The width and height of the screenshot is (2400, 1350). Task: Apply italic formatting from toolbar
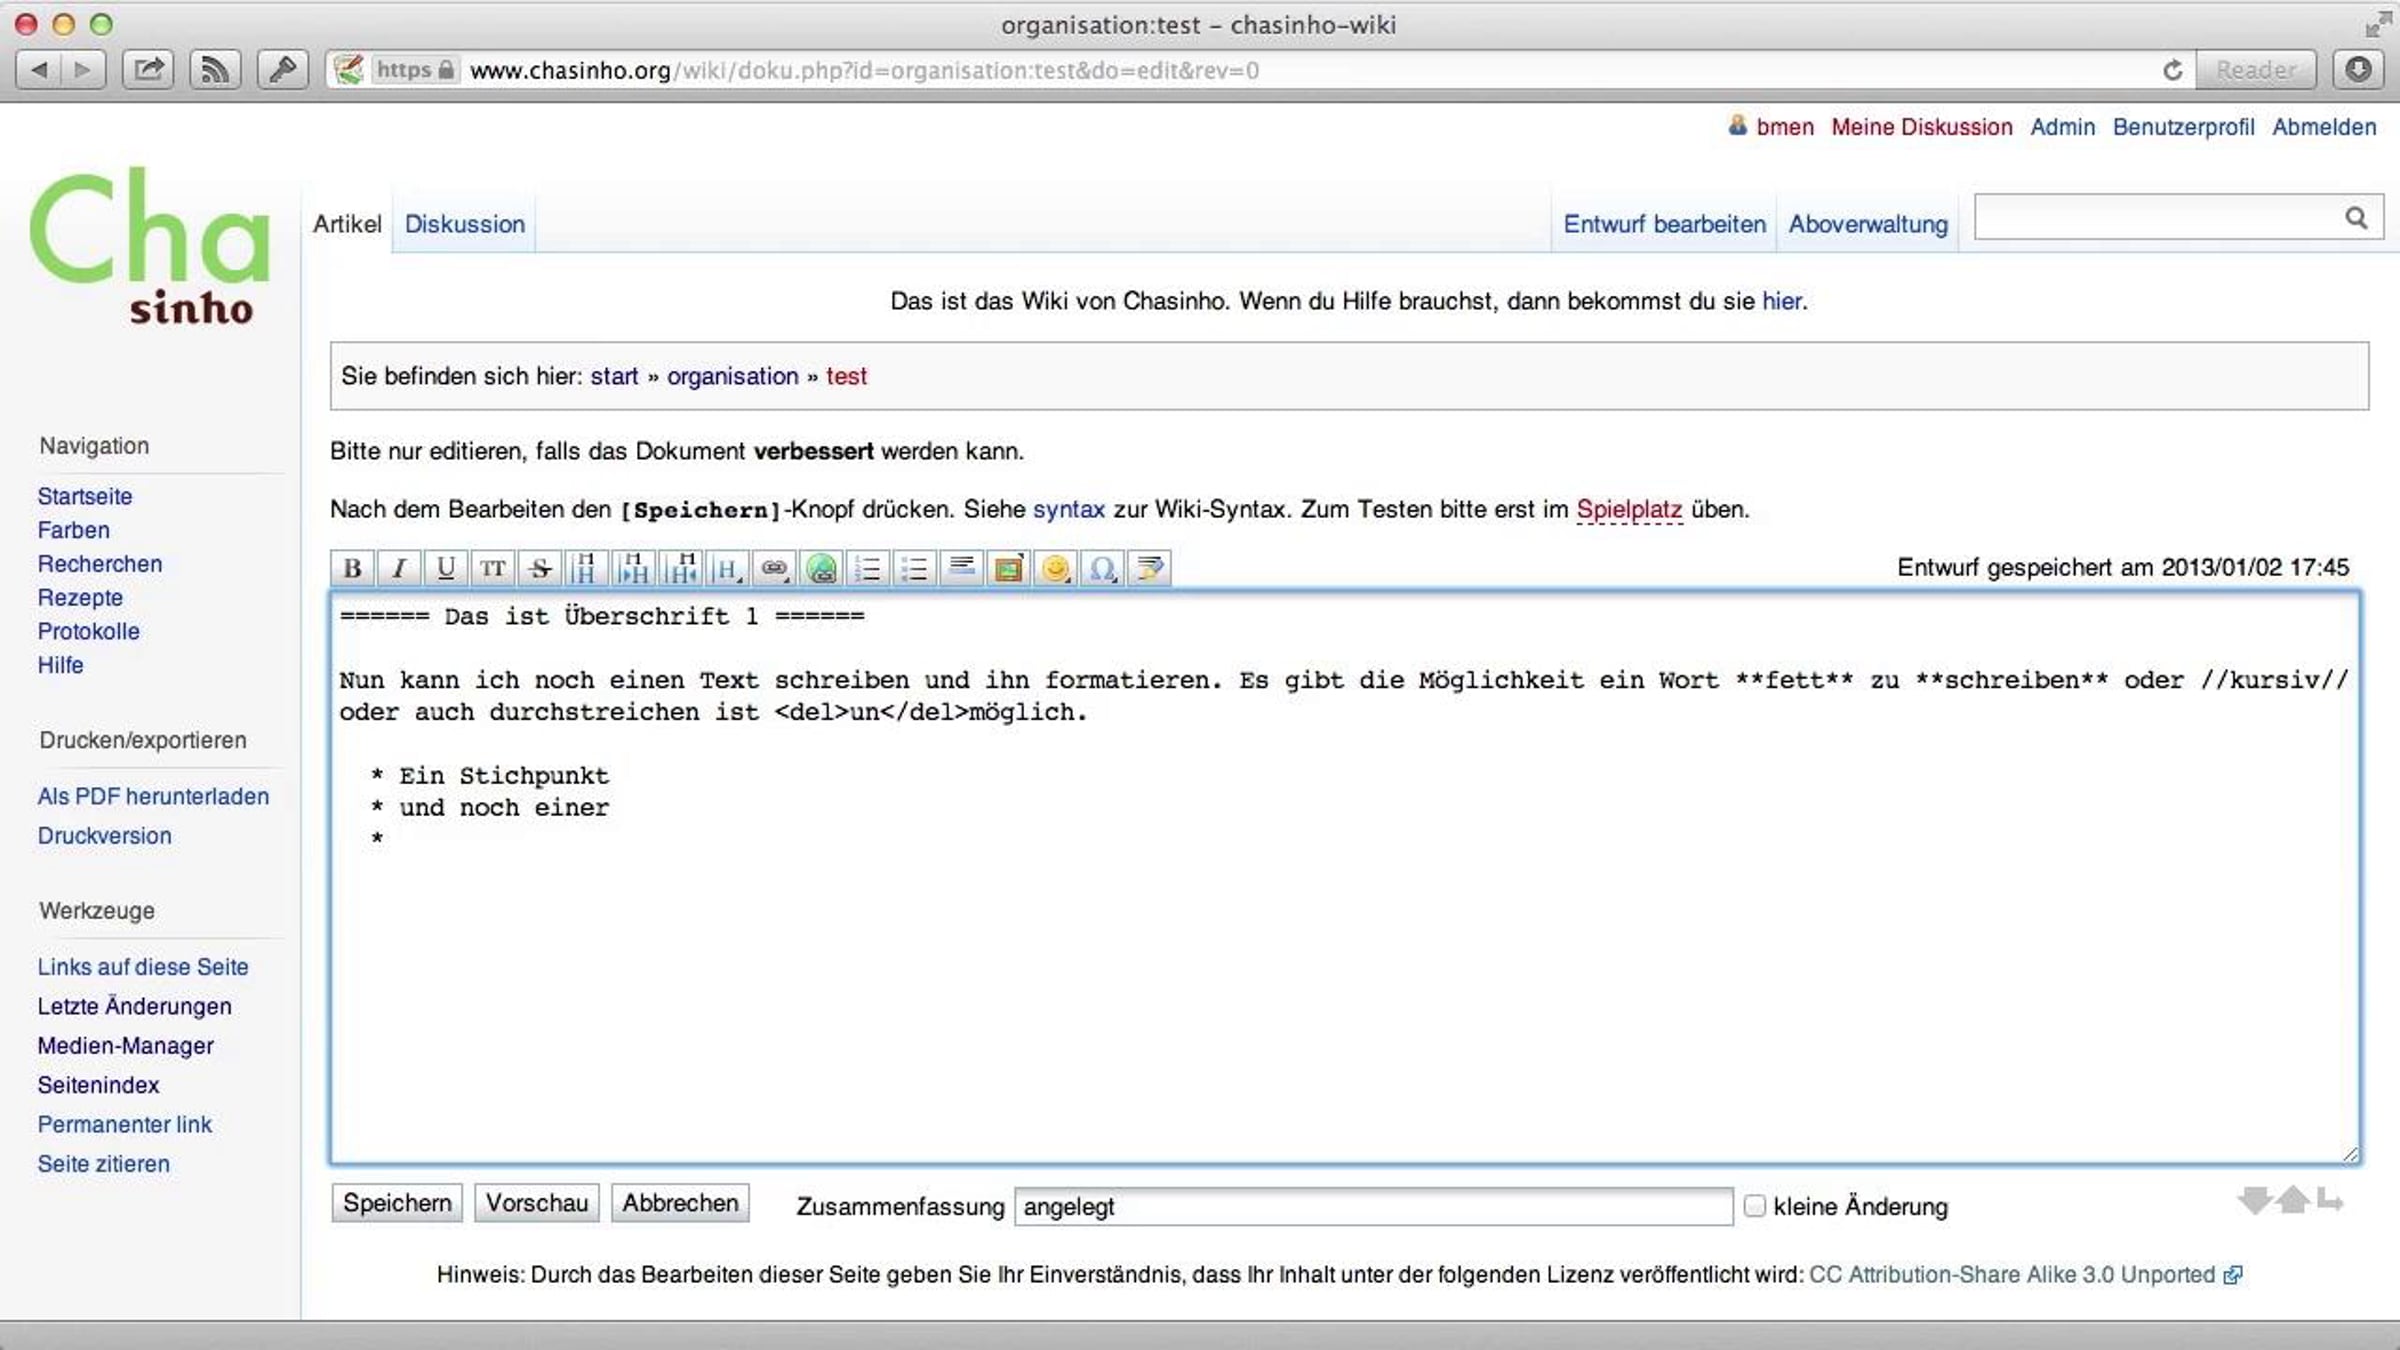coord(399,569)
